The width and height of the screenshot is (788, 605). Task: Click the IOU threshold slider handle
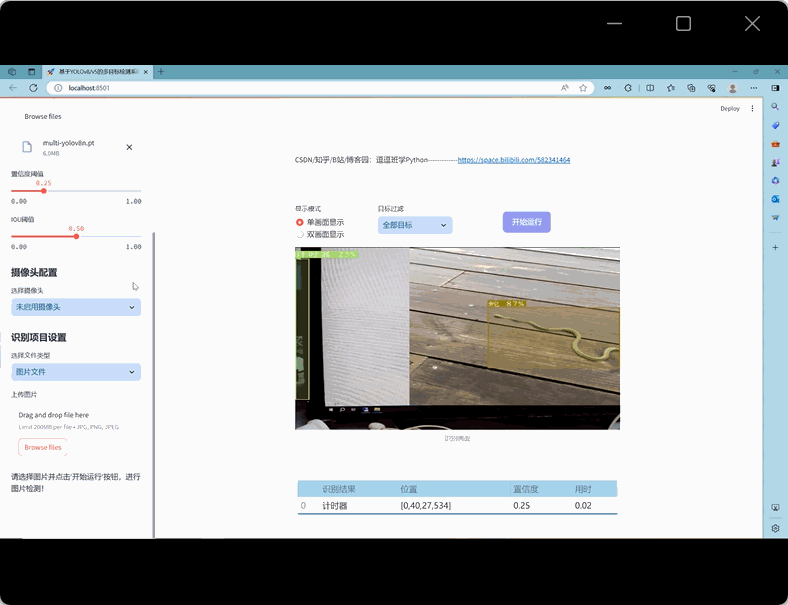point(76,236)
